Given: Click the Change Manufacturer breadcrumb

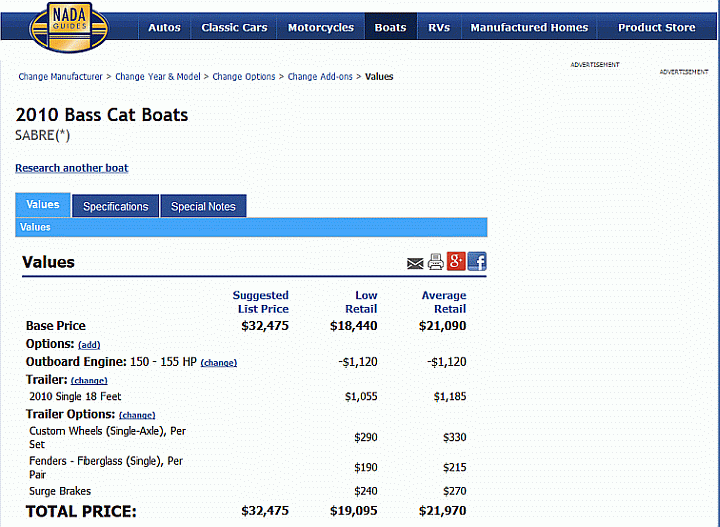Looking at the screenshot, I should click(x=60, y=77).
